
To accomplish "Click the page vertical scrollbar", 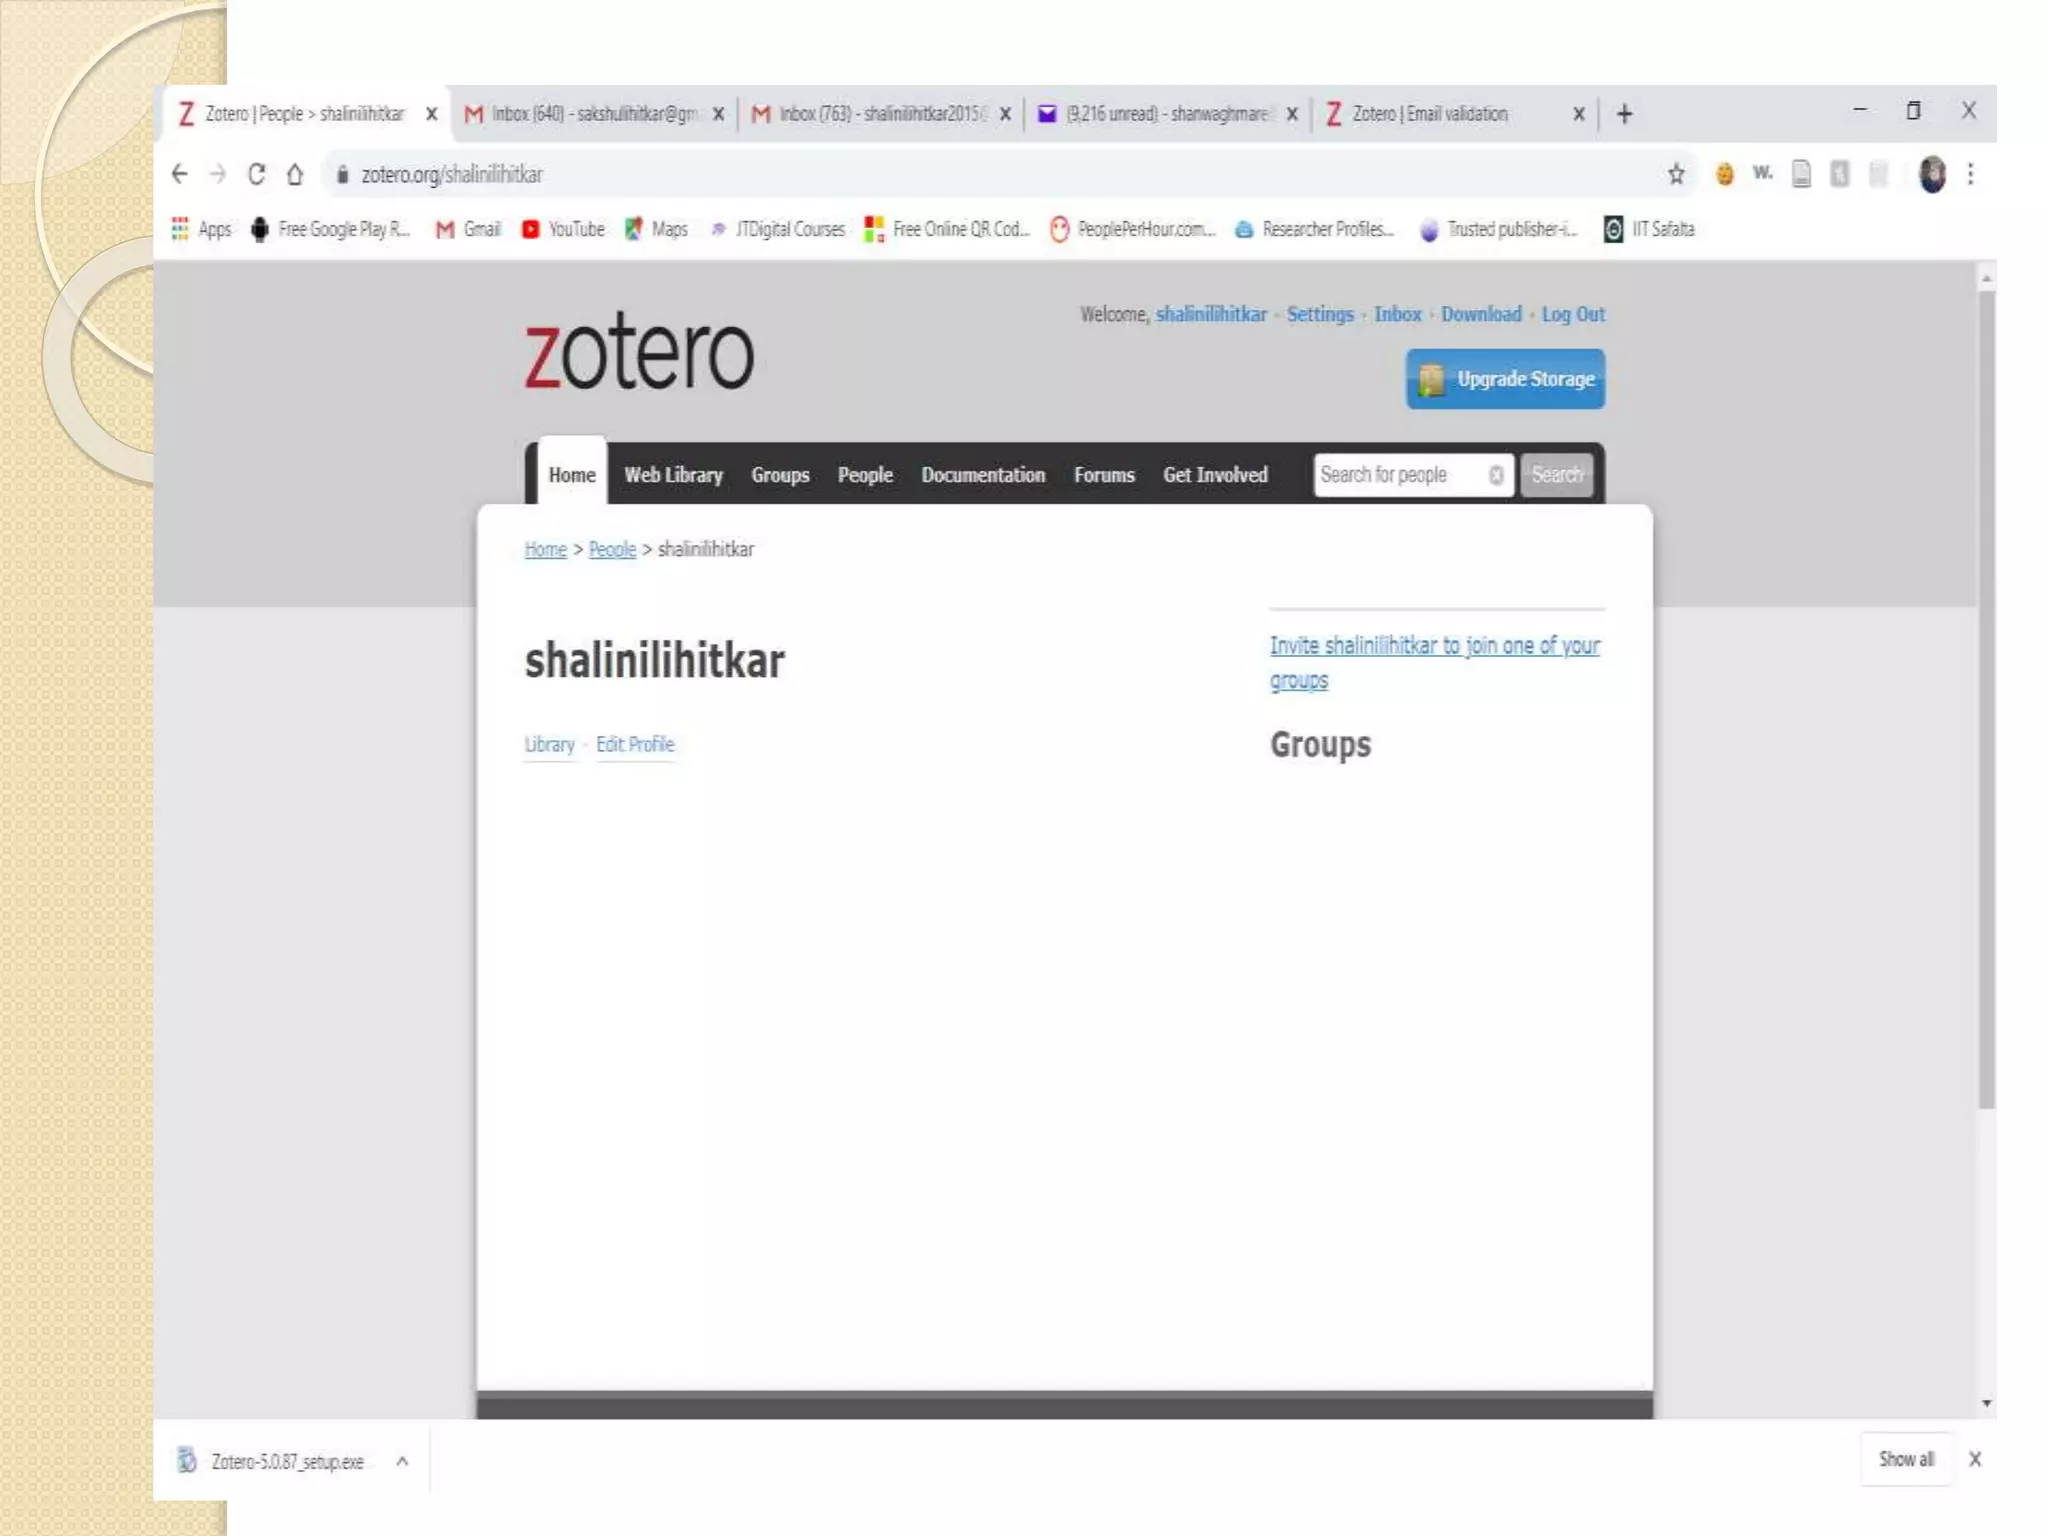I will pos(1986,700).
